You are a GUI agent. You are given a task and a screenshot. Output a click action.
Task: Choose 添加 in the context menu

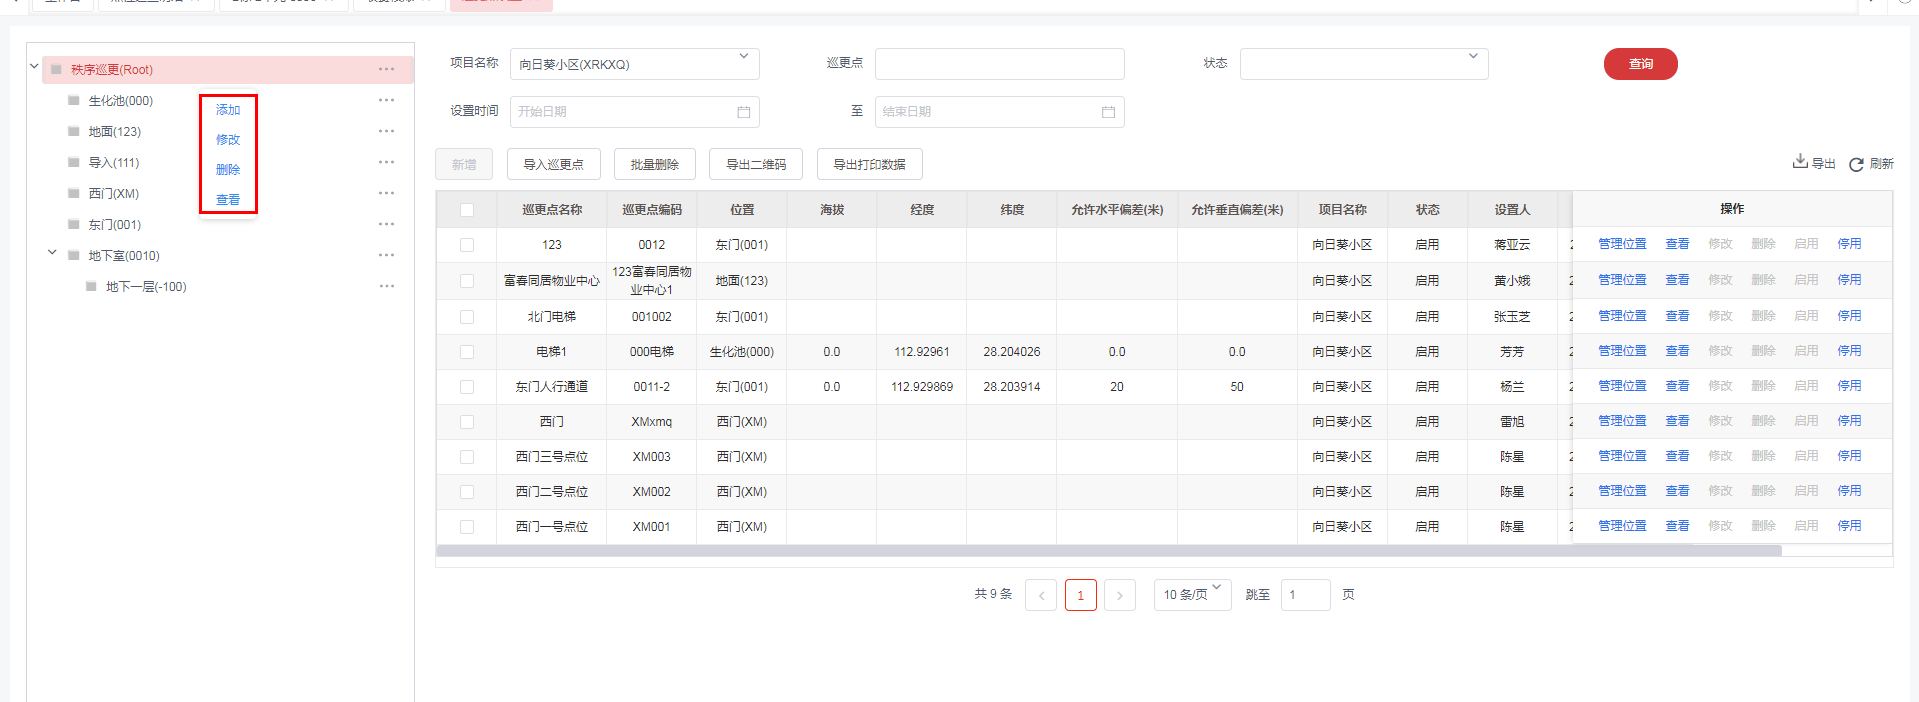(x=228, y=110)
